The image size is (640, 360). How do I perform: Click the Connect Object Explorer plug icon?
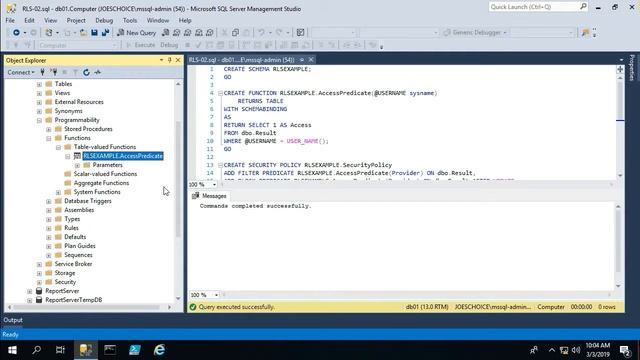coord(42,72)
